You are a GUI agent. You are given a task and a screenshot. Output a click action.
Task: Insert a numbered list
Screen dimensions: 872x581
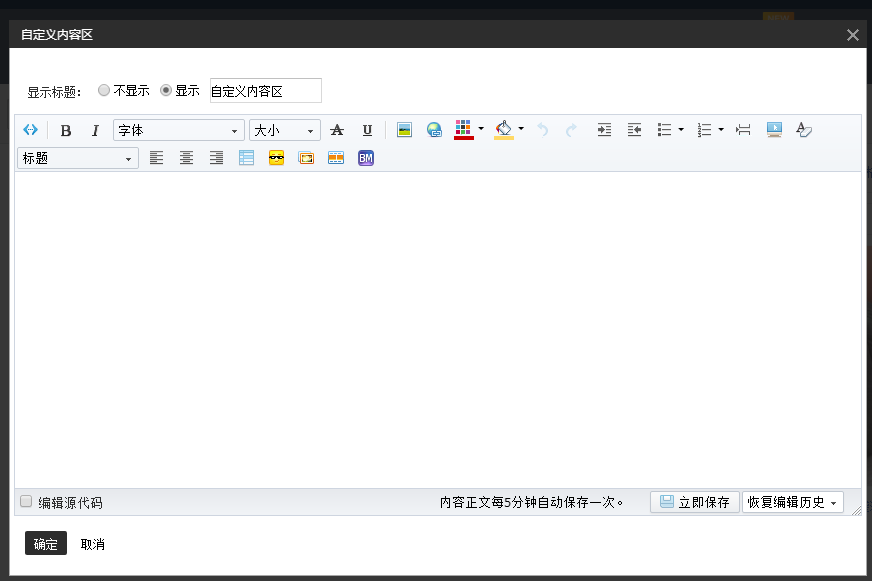coord(704,130)
